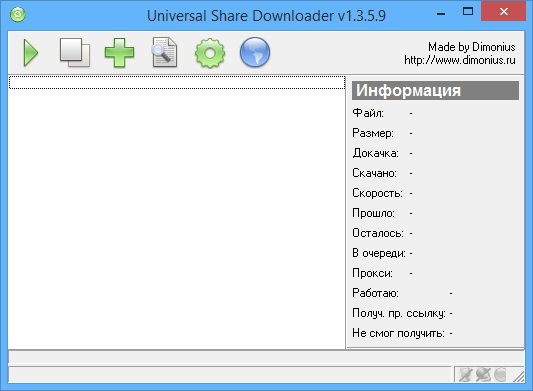
Task: Click the last status bar mouse icon
Action: (x=500, y=375)
